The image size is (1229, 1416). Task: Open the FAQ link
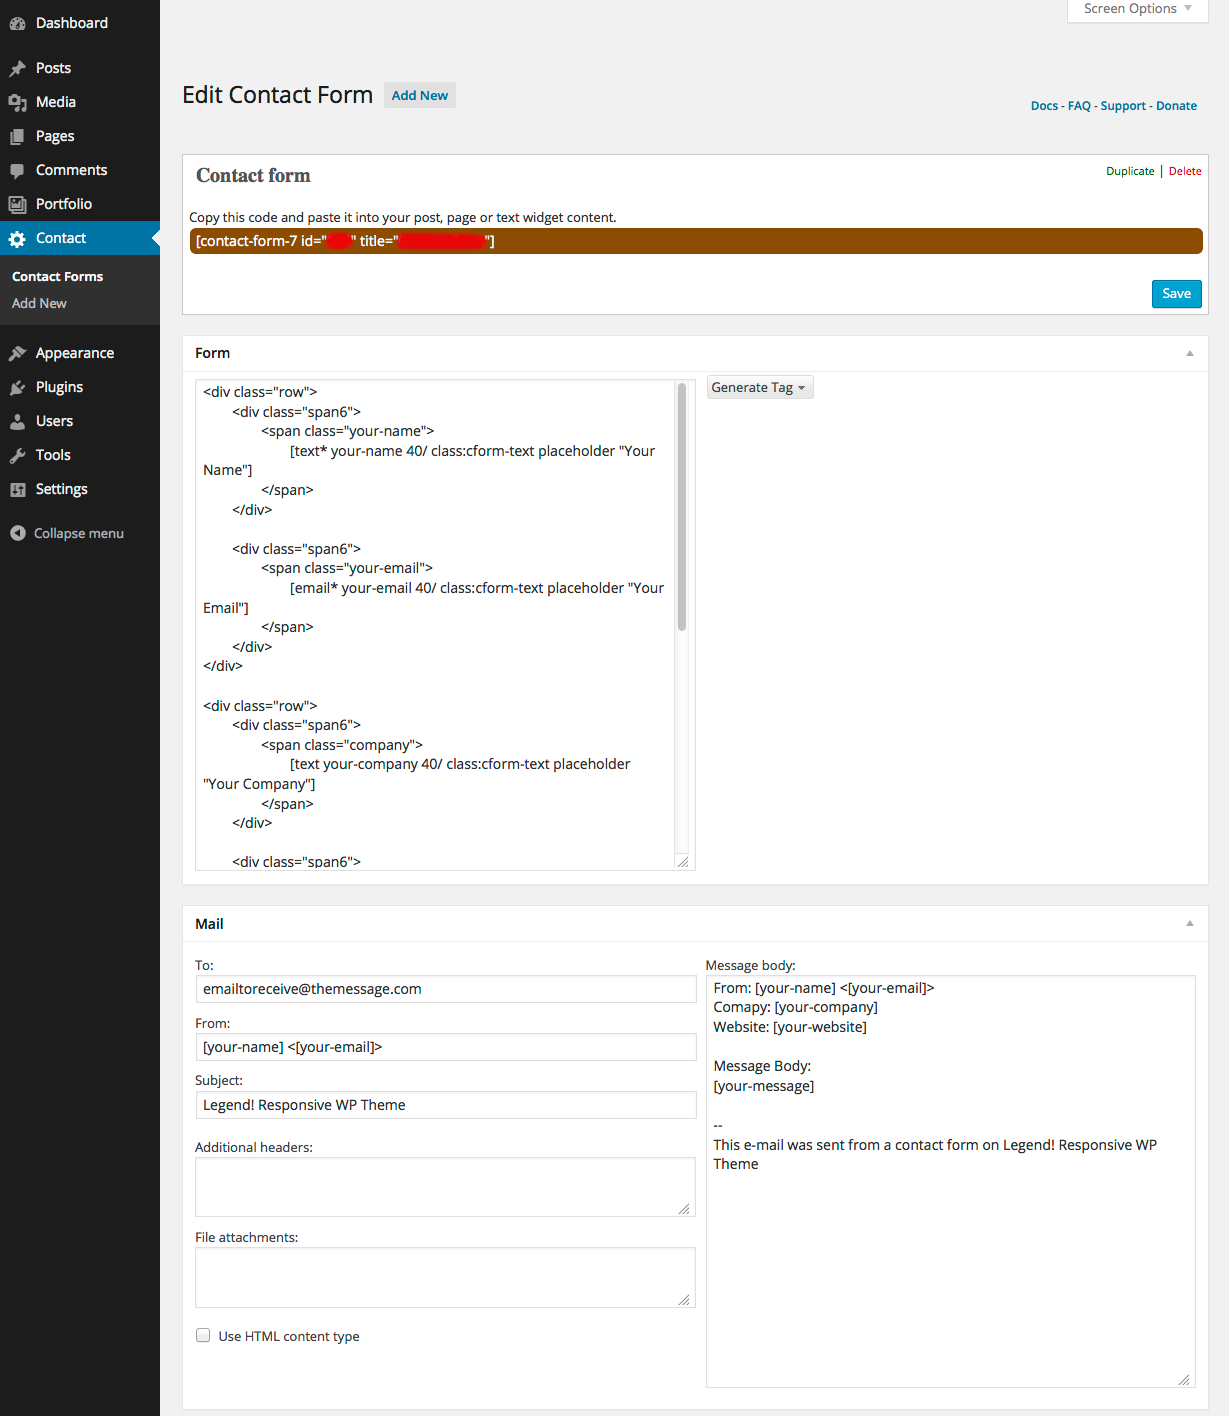(1079, 106)
